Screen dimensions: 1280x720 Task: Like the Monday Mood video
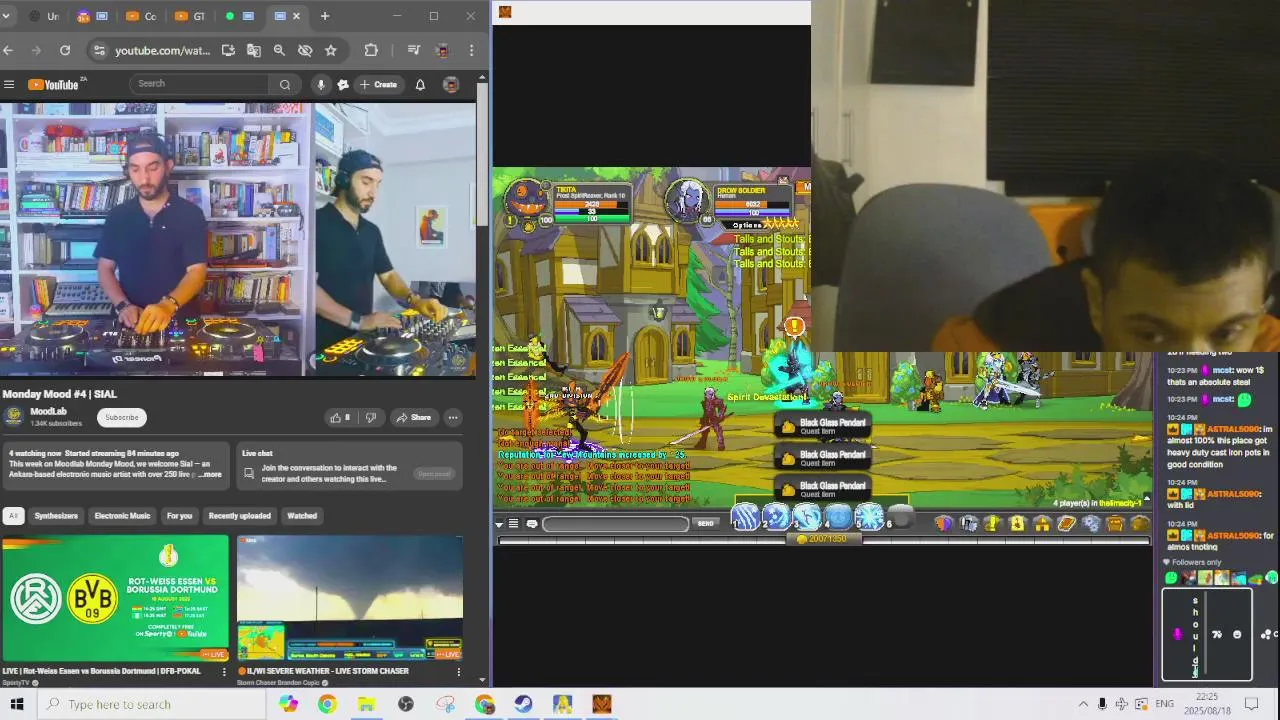[340, 417]
